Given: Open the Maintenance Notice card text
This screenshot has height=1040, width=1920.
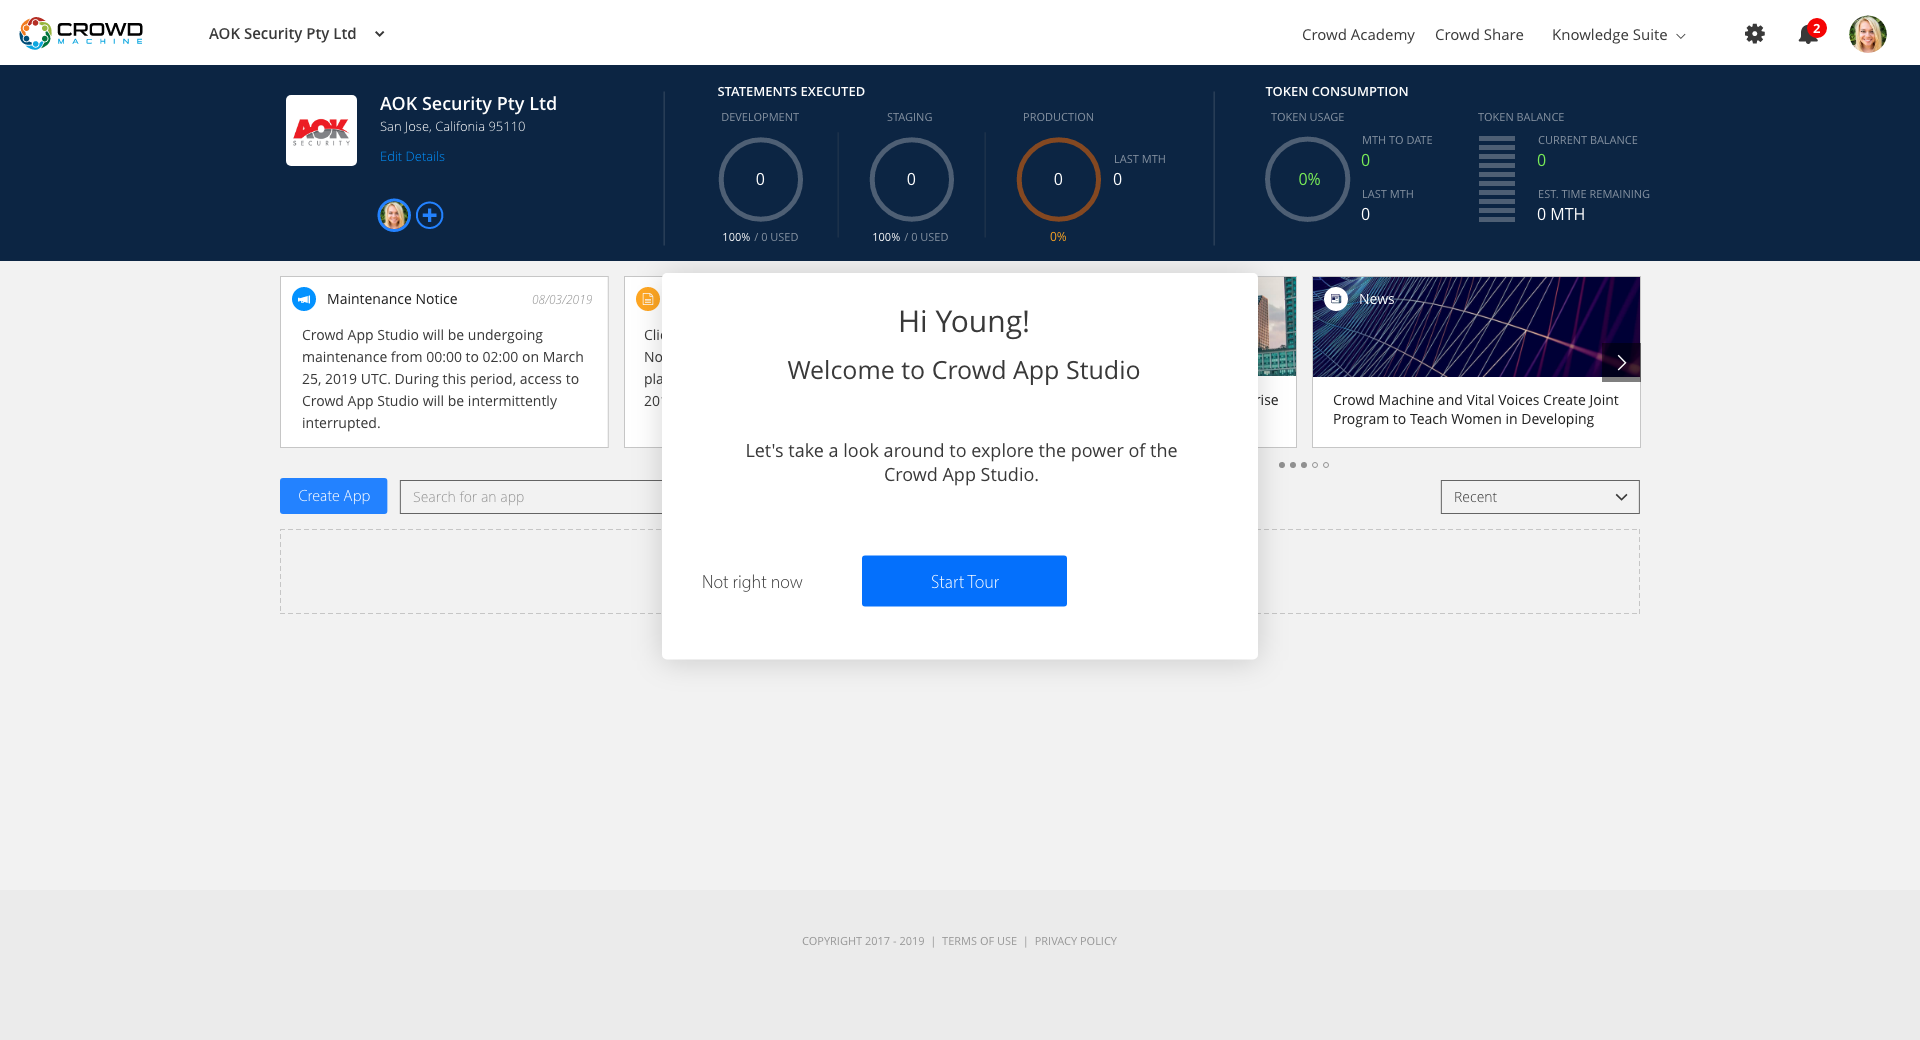Looking at the screenshot, I should point(443,379).
